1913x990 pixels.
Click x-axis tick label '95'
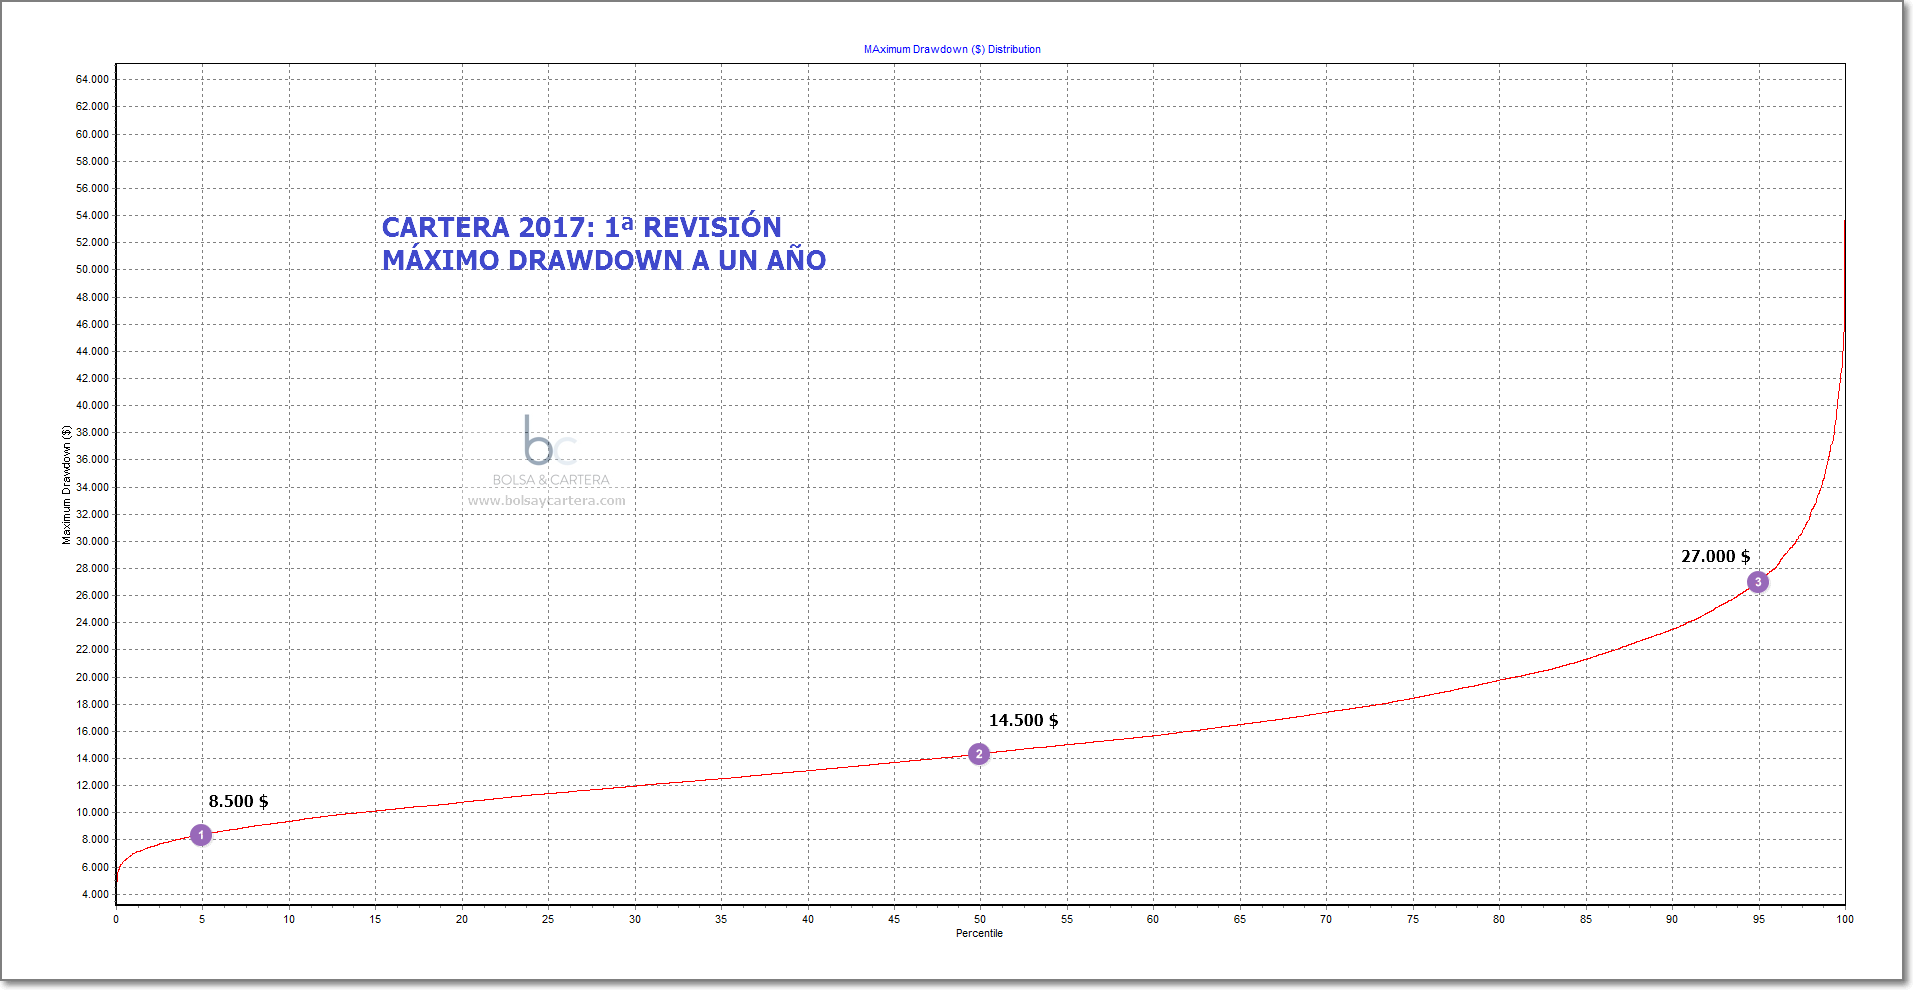click(x=1759, y=919)
